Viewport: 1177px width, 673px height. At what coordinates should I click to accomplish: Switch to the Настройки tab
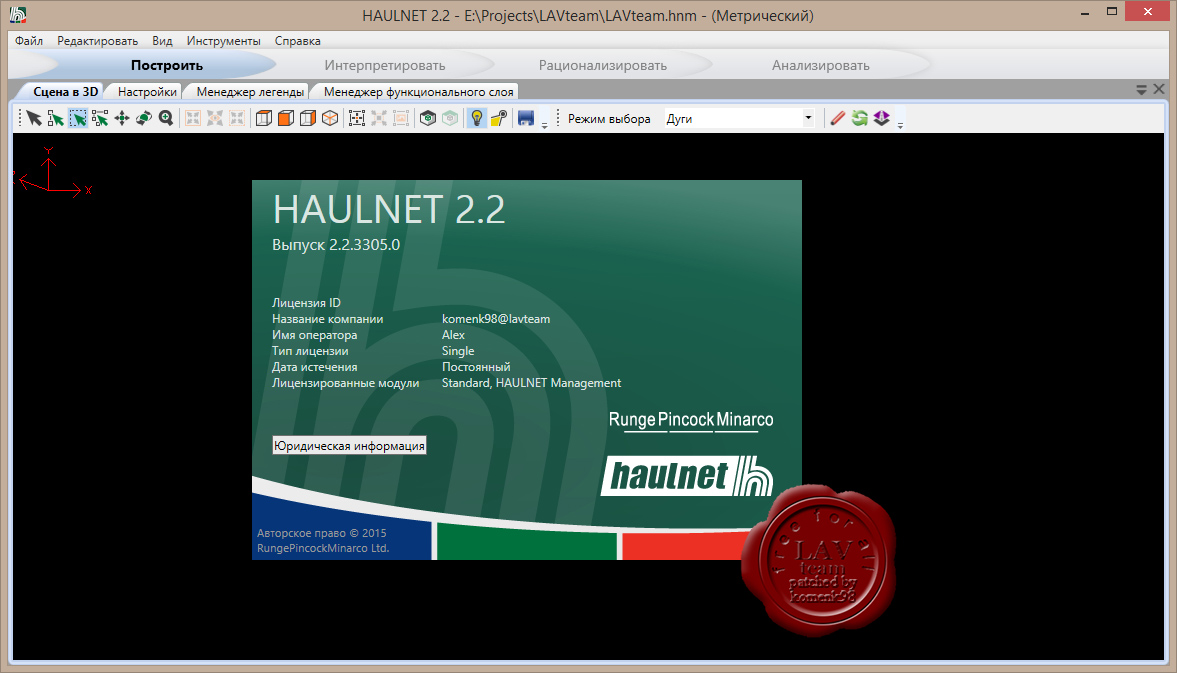tap(147, 92)
